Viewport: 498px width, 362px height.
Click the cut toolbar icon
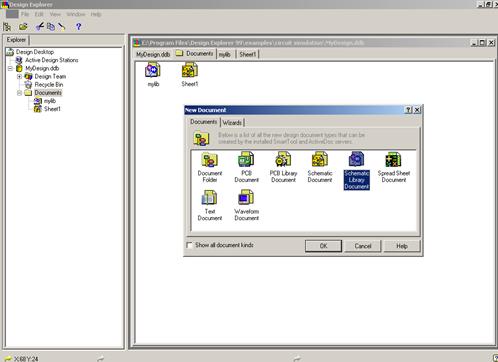coord(40,27)
